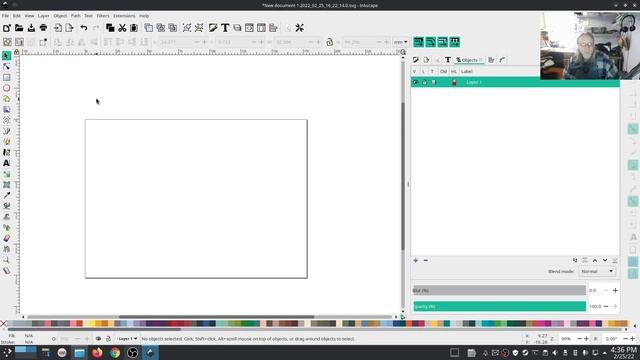Click the Copy icon in the toolbar

click(x=110, y=28)
